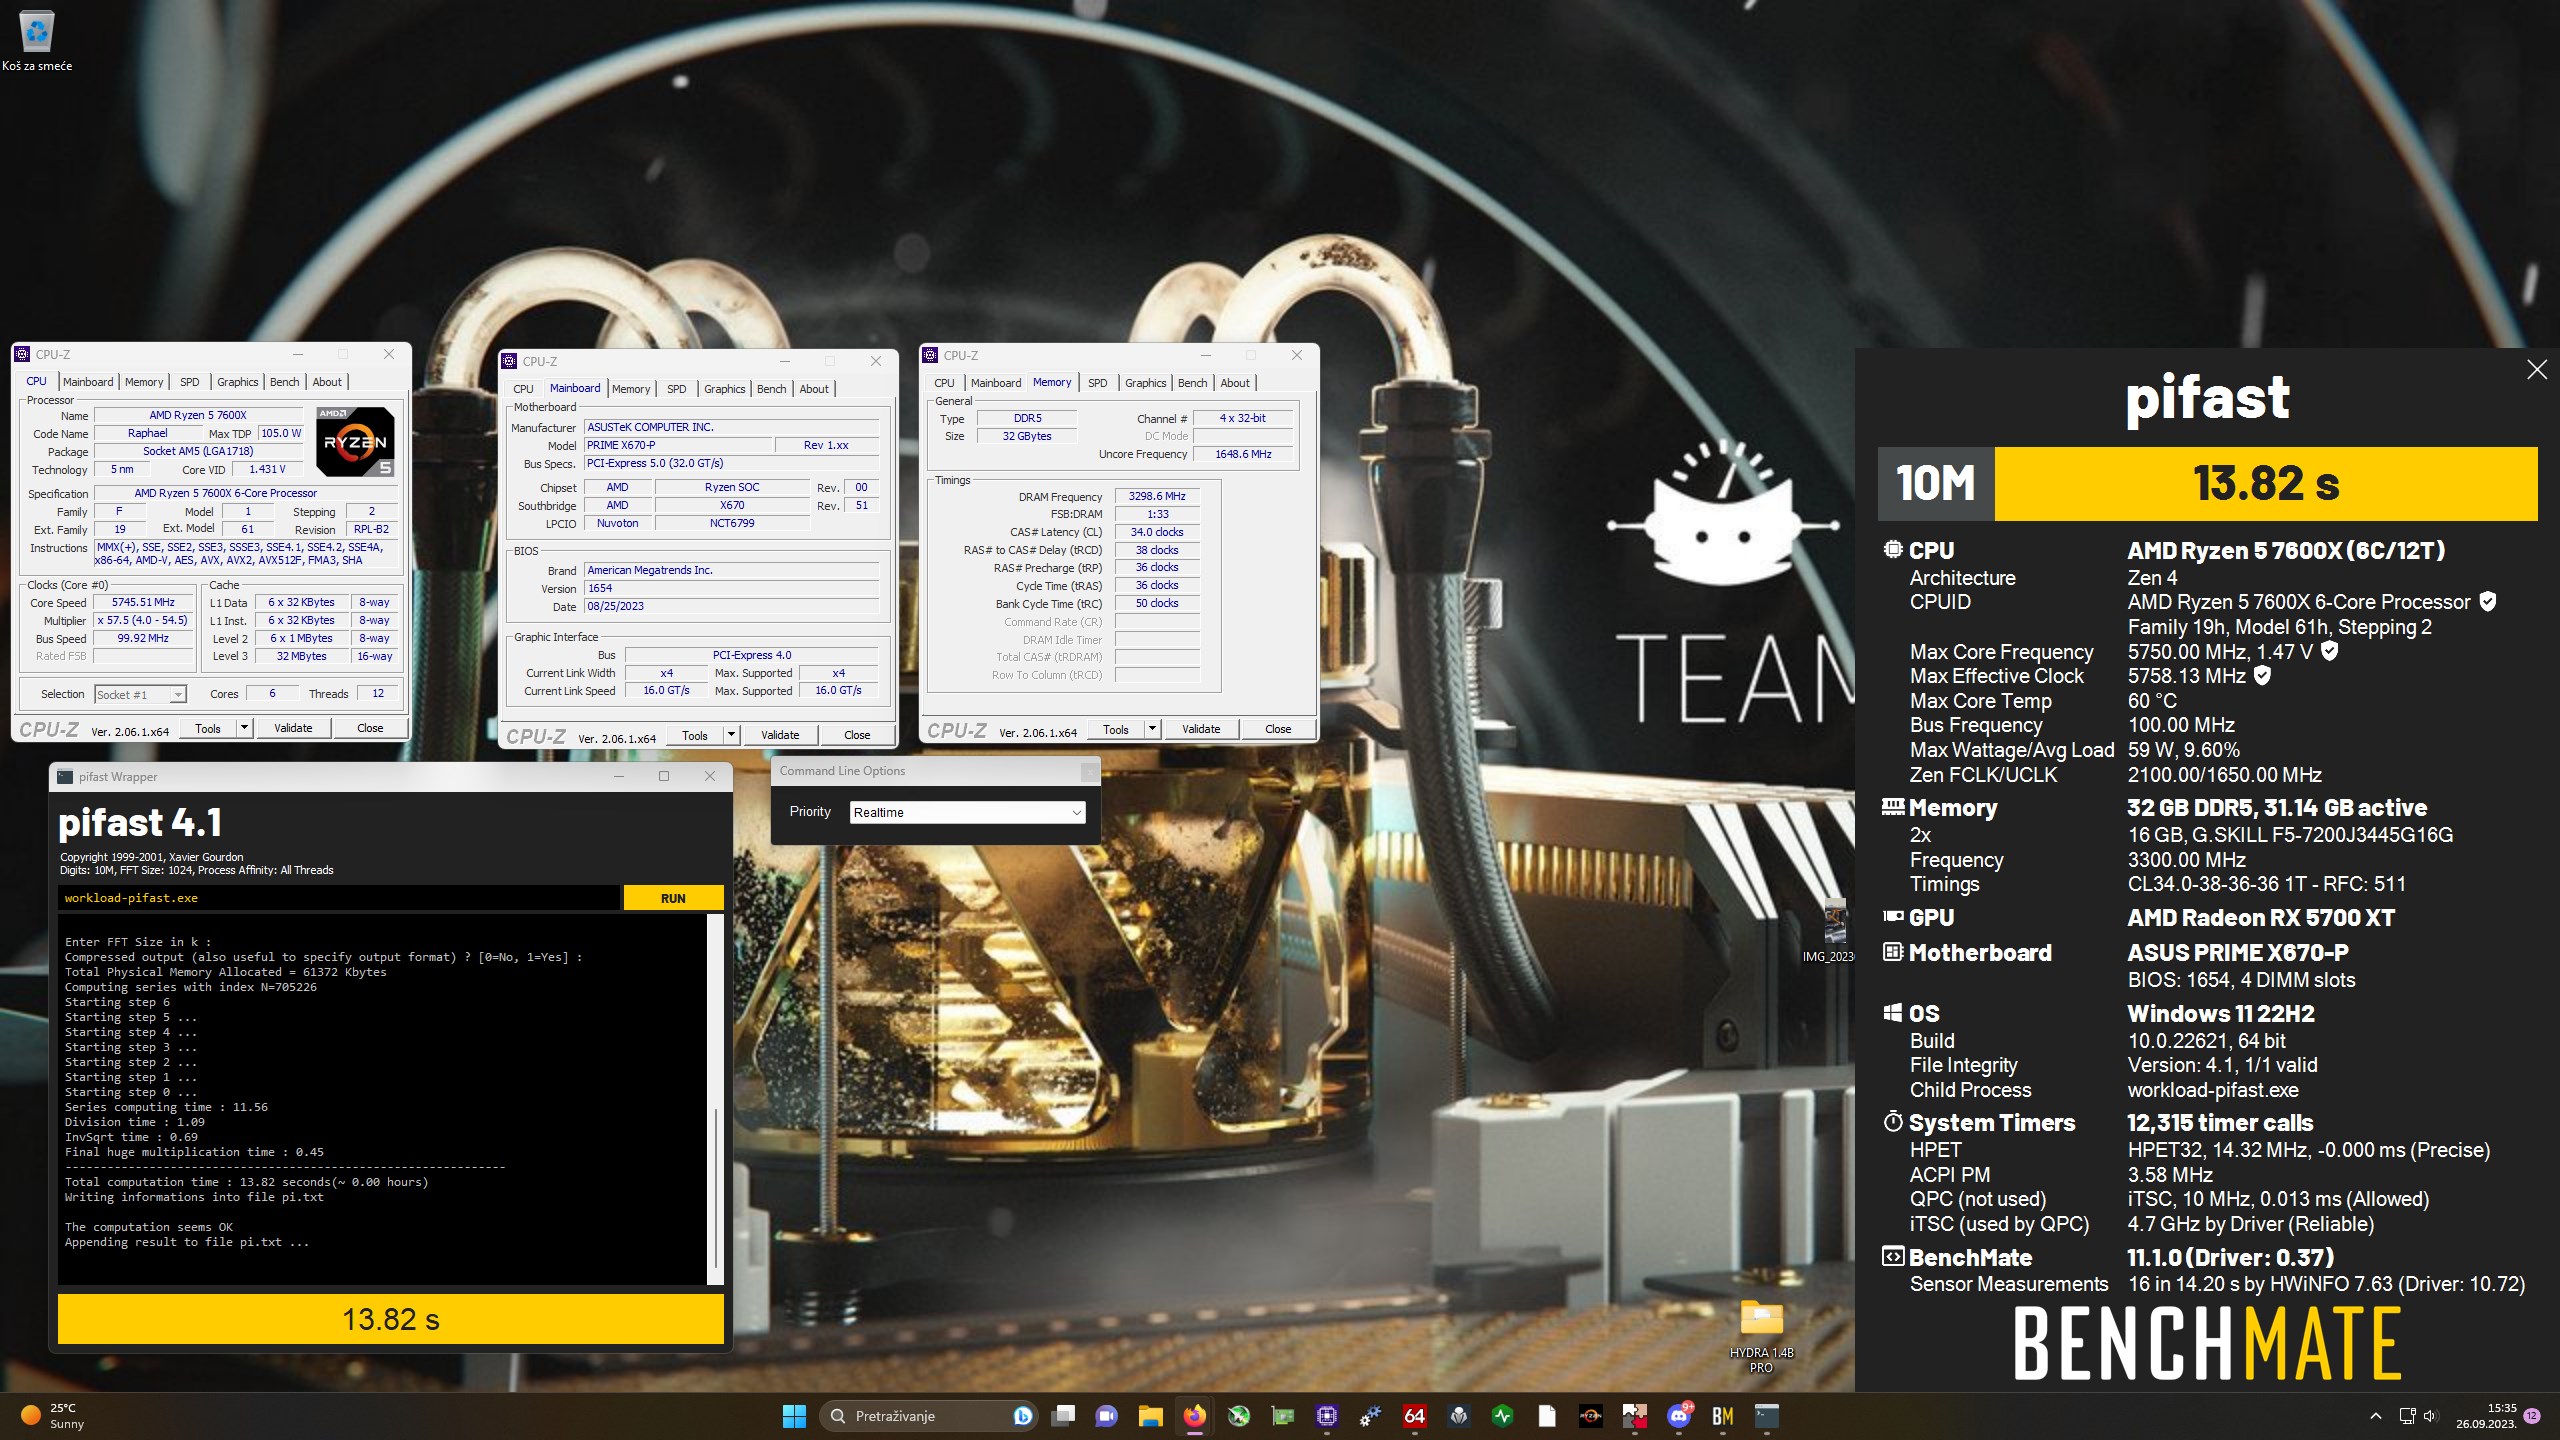Click the Core Speed value 5745.51 MHz
Screen dimensions: 2560x1440
point(143,602)
